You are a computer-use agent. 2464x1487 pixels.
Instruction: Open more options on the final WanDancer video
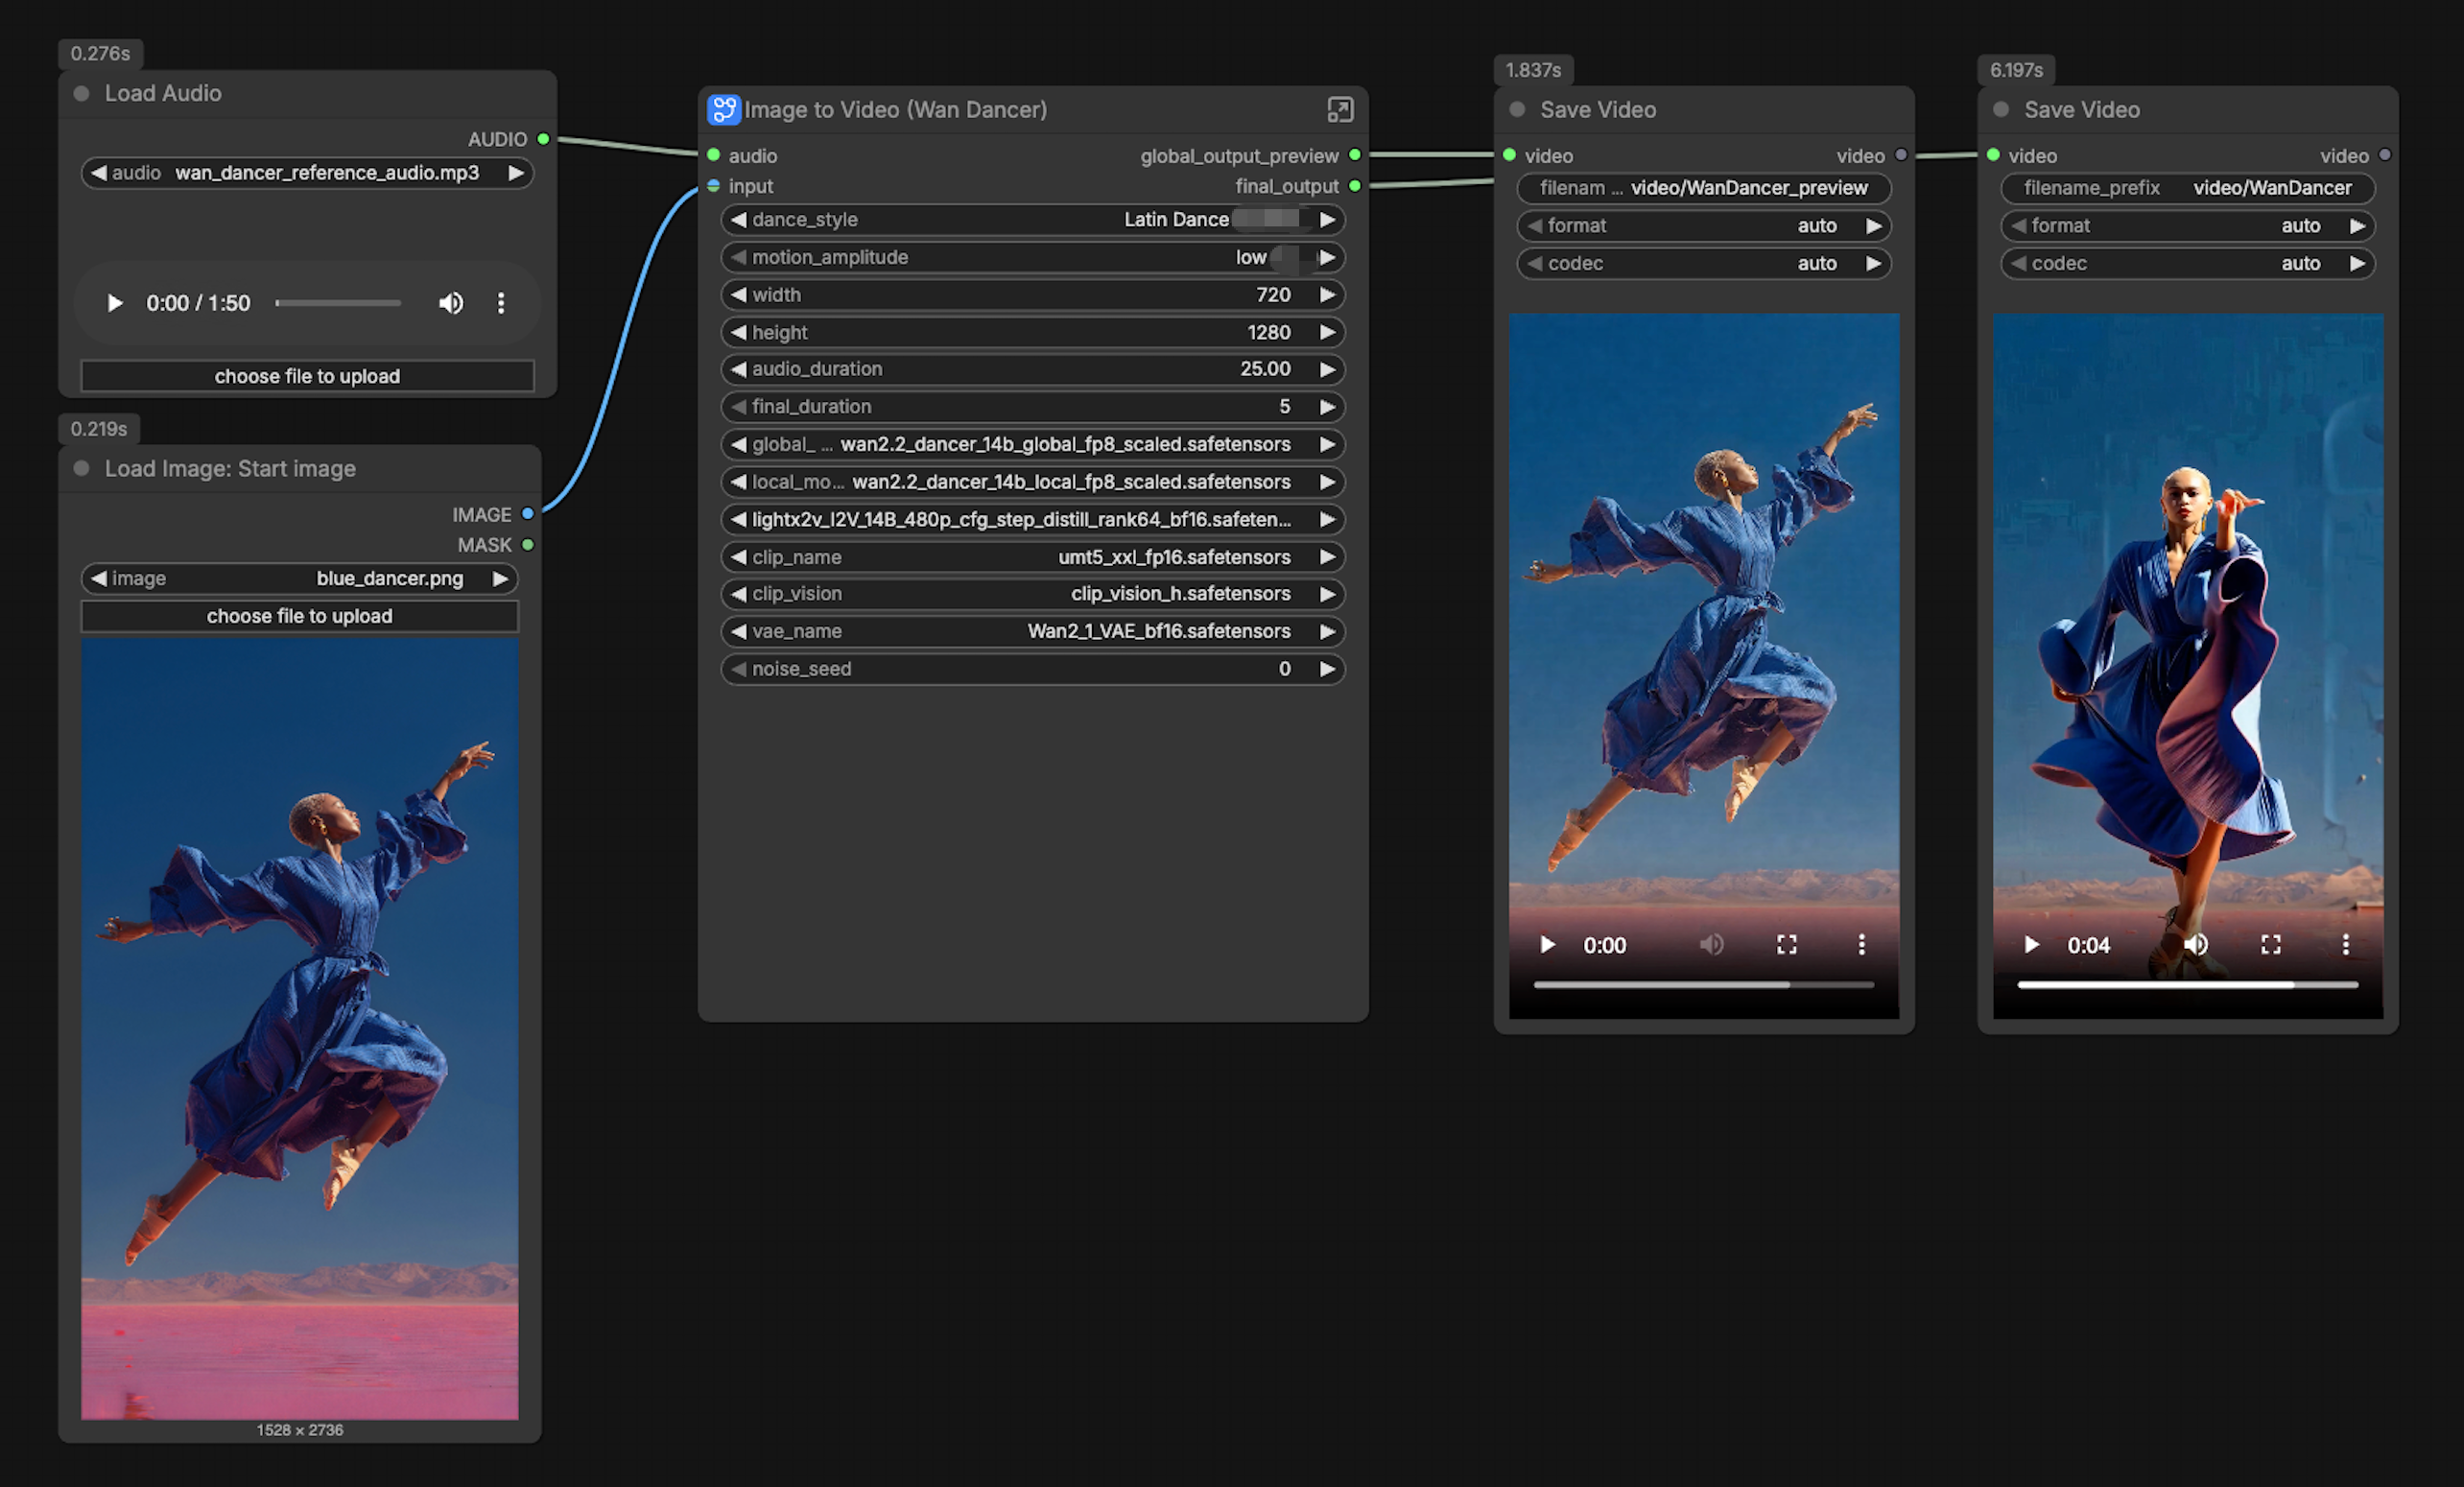[x=2346, y=945]
